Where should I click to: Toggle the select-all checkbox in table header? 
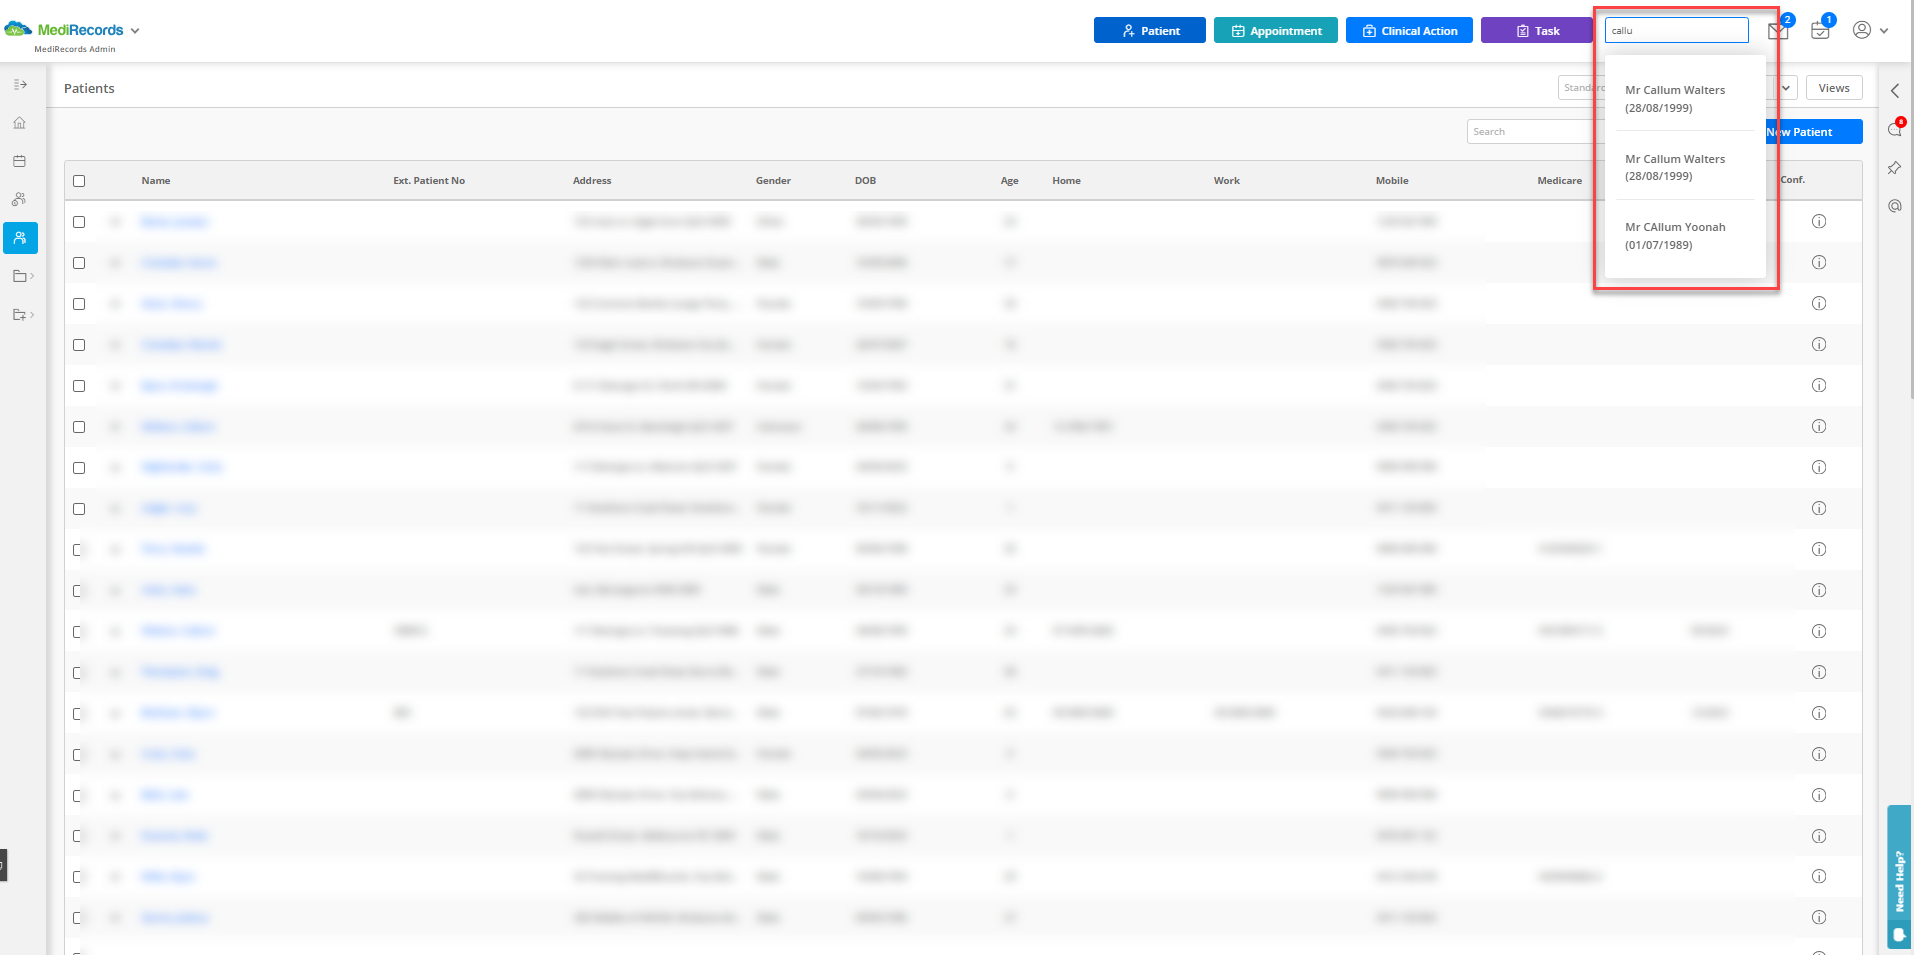click(79, 181)
